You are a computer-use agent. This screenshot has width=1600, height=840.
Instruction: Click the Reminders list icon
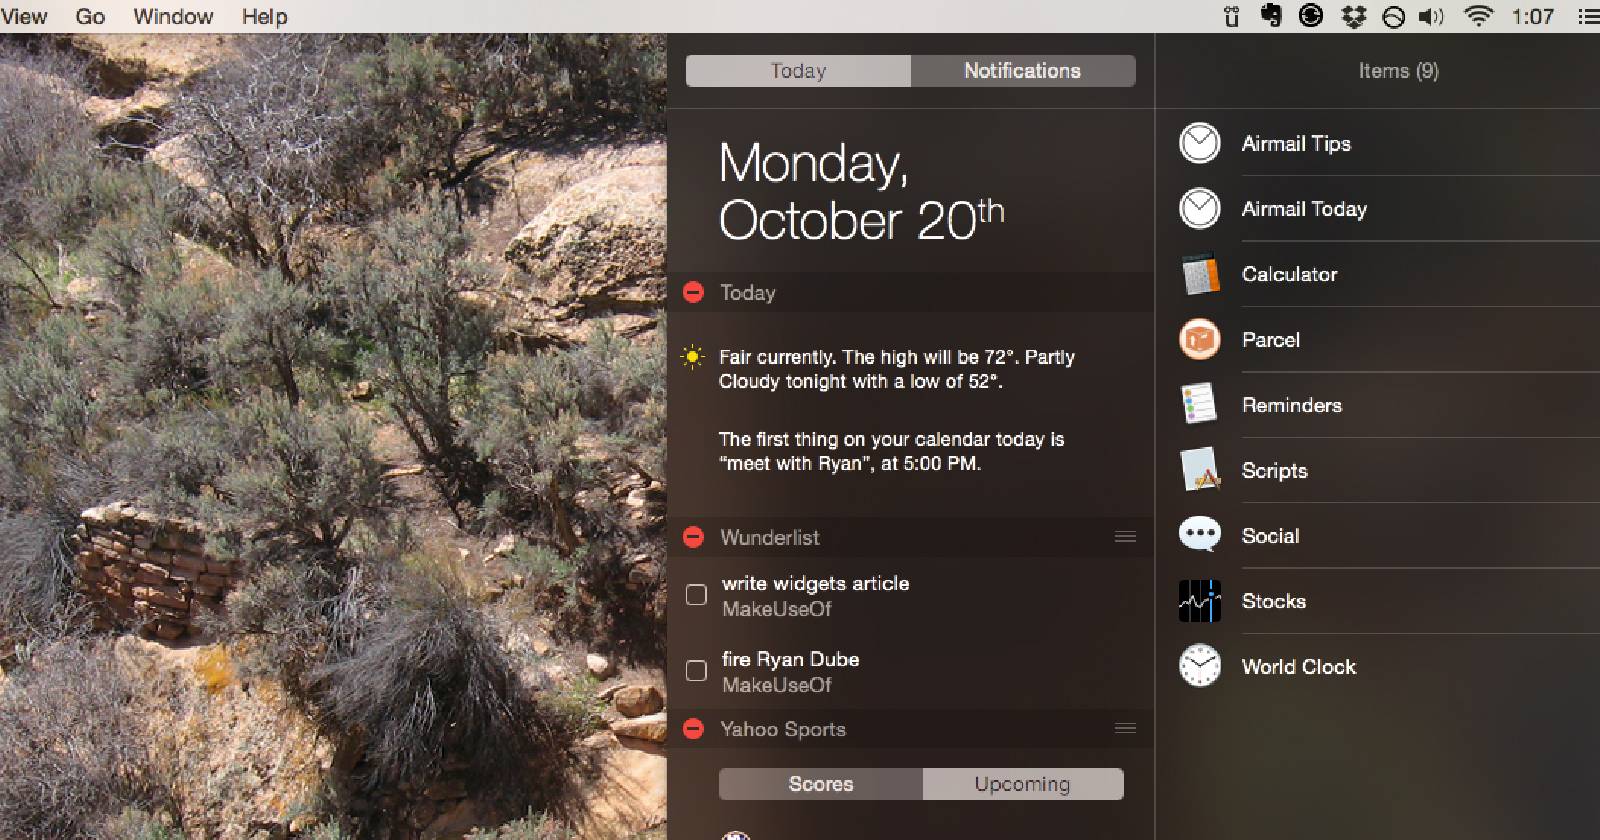(x=1200, y=404)
